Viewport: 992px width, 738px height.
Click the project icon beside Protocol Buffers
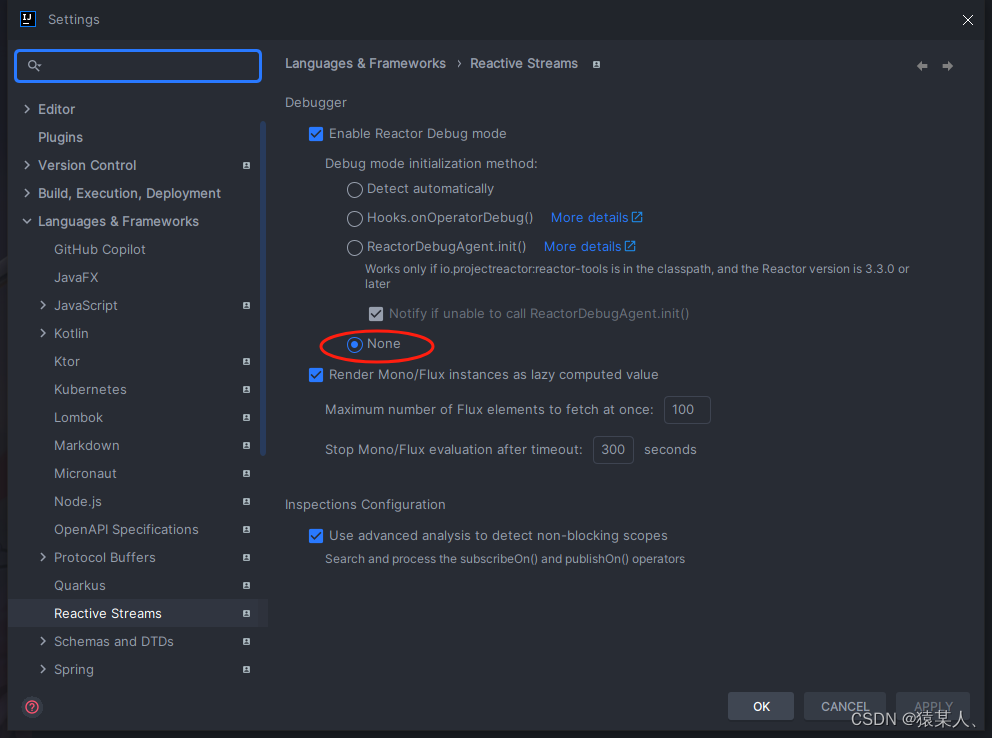(x=246, y=557)
